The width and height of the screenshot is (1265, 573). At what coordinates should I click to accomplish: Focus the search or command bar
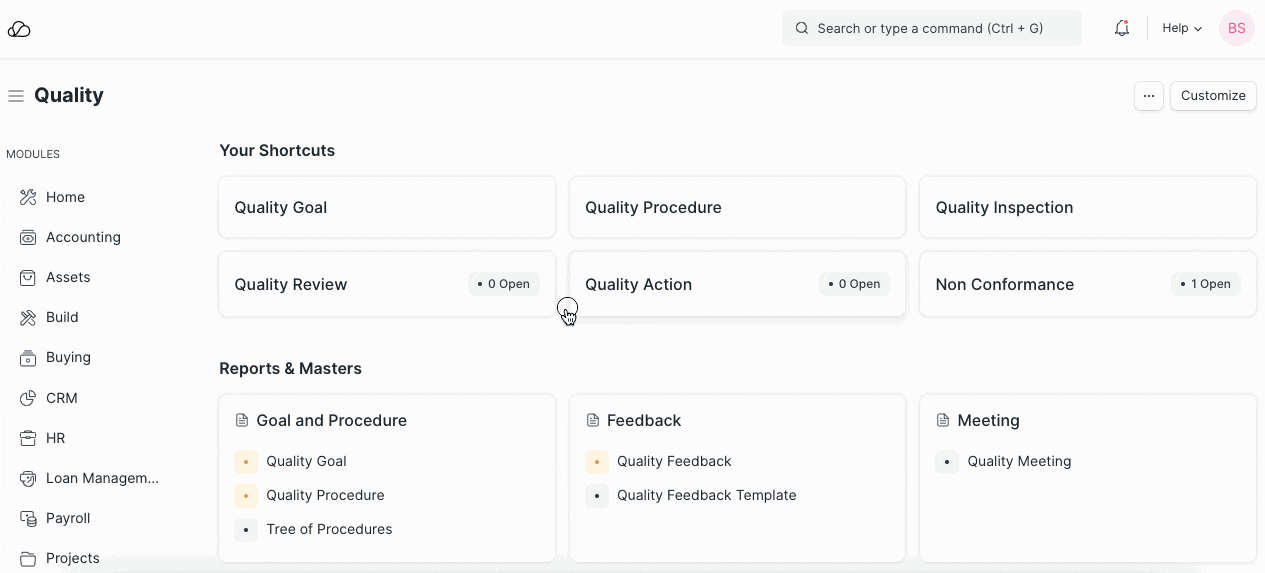pos(931,29)
